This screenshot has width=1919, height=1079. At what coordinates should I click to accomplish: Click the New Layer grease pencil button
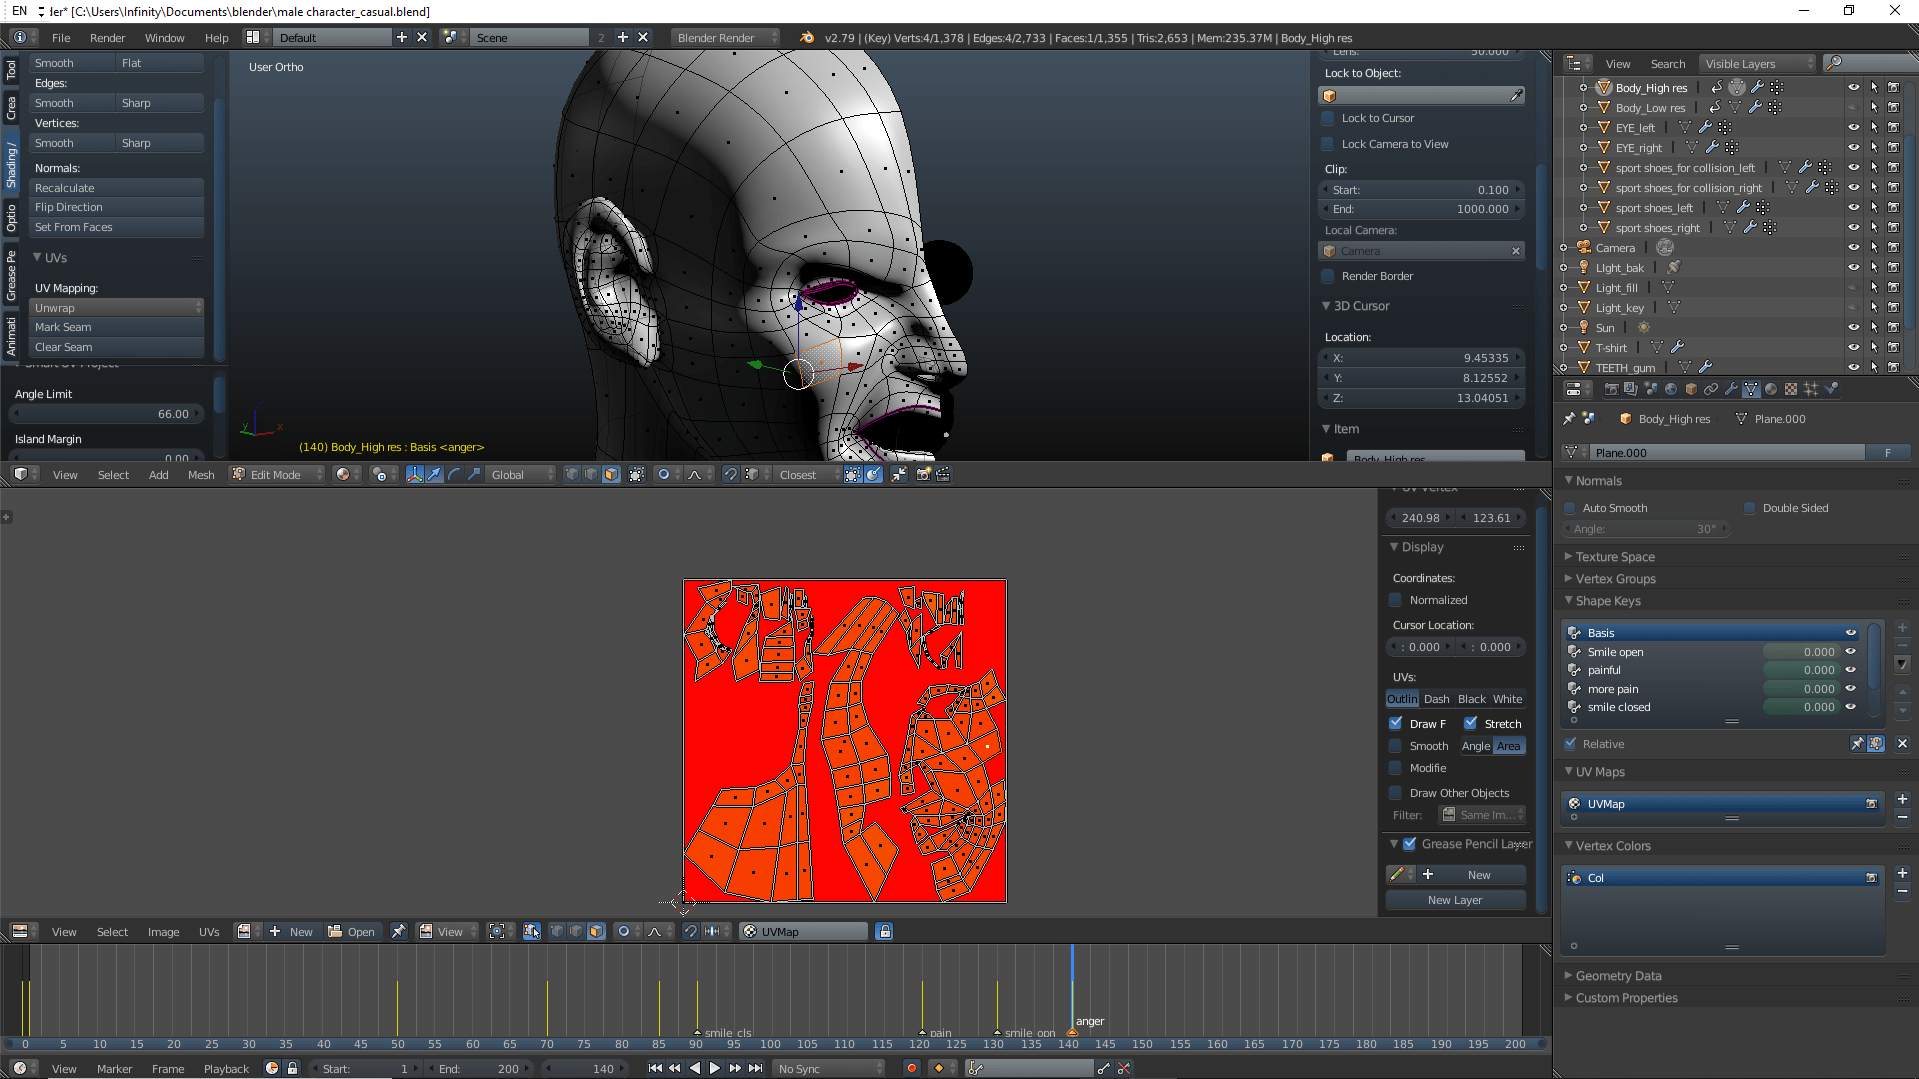pyautogui.click(x=1455, y=900)
